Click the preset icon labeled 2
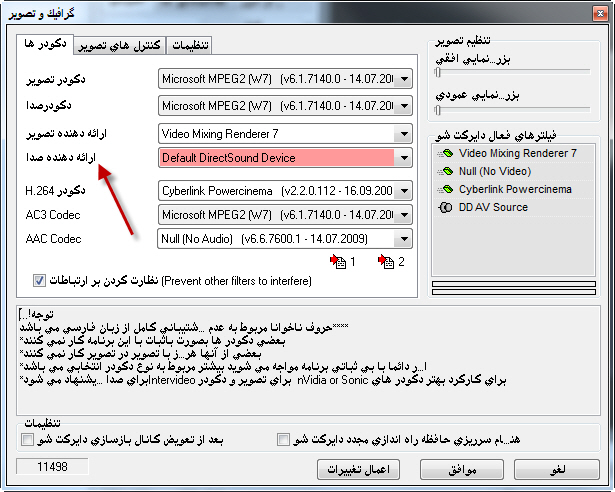 [x=386, y=262]
